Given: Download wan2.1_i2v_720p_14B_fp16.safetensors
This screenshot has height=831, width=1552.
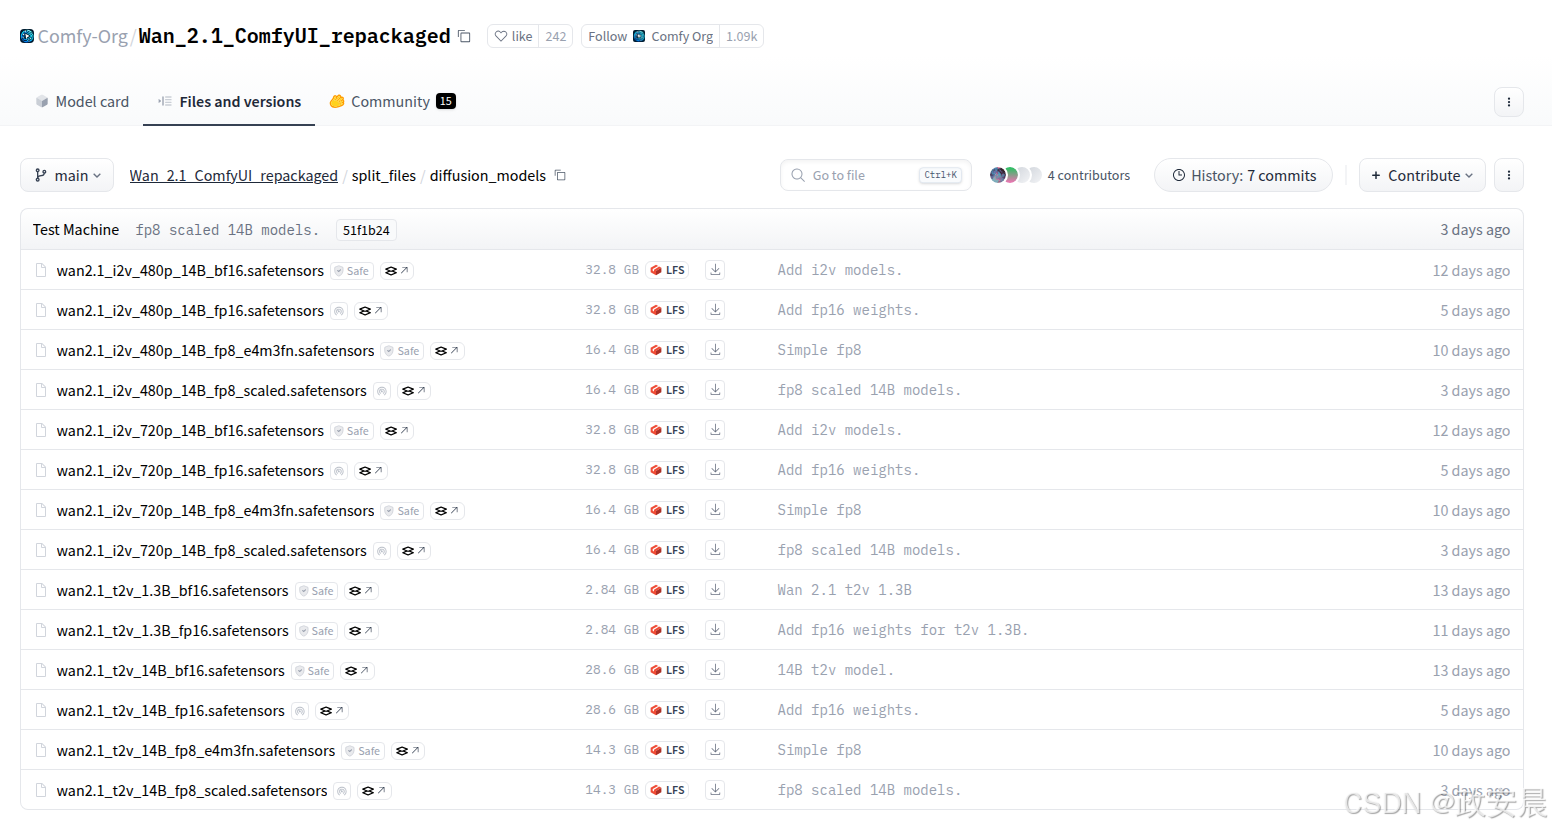Looking at the screenshot, I should (x=715, y=470).
